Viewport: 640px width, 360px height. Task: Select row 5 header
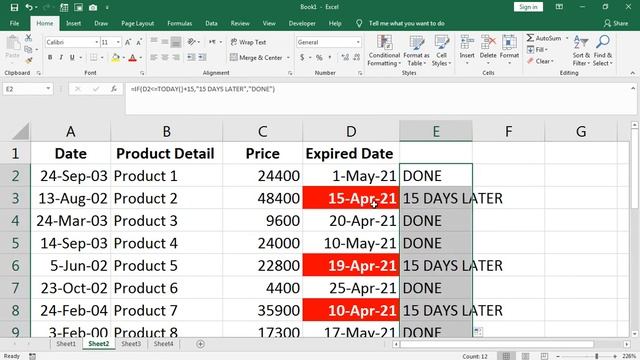[x=15, y=243]
